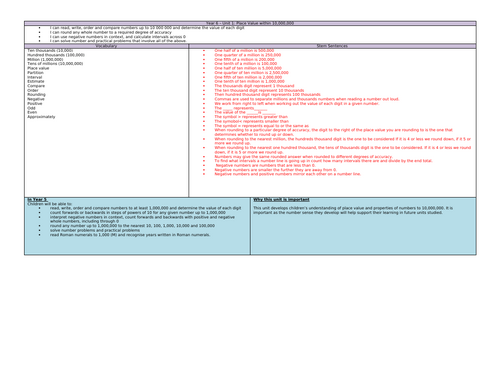Click the vocabulary word 'Interval'
The width and height of the screenshot is (500, 386).
point(35,77)
